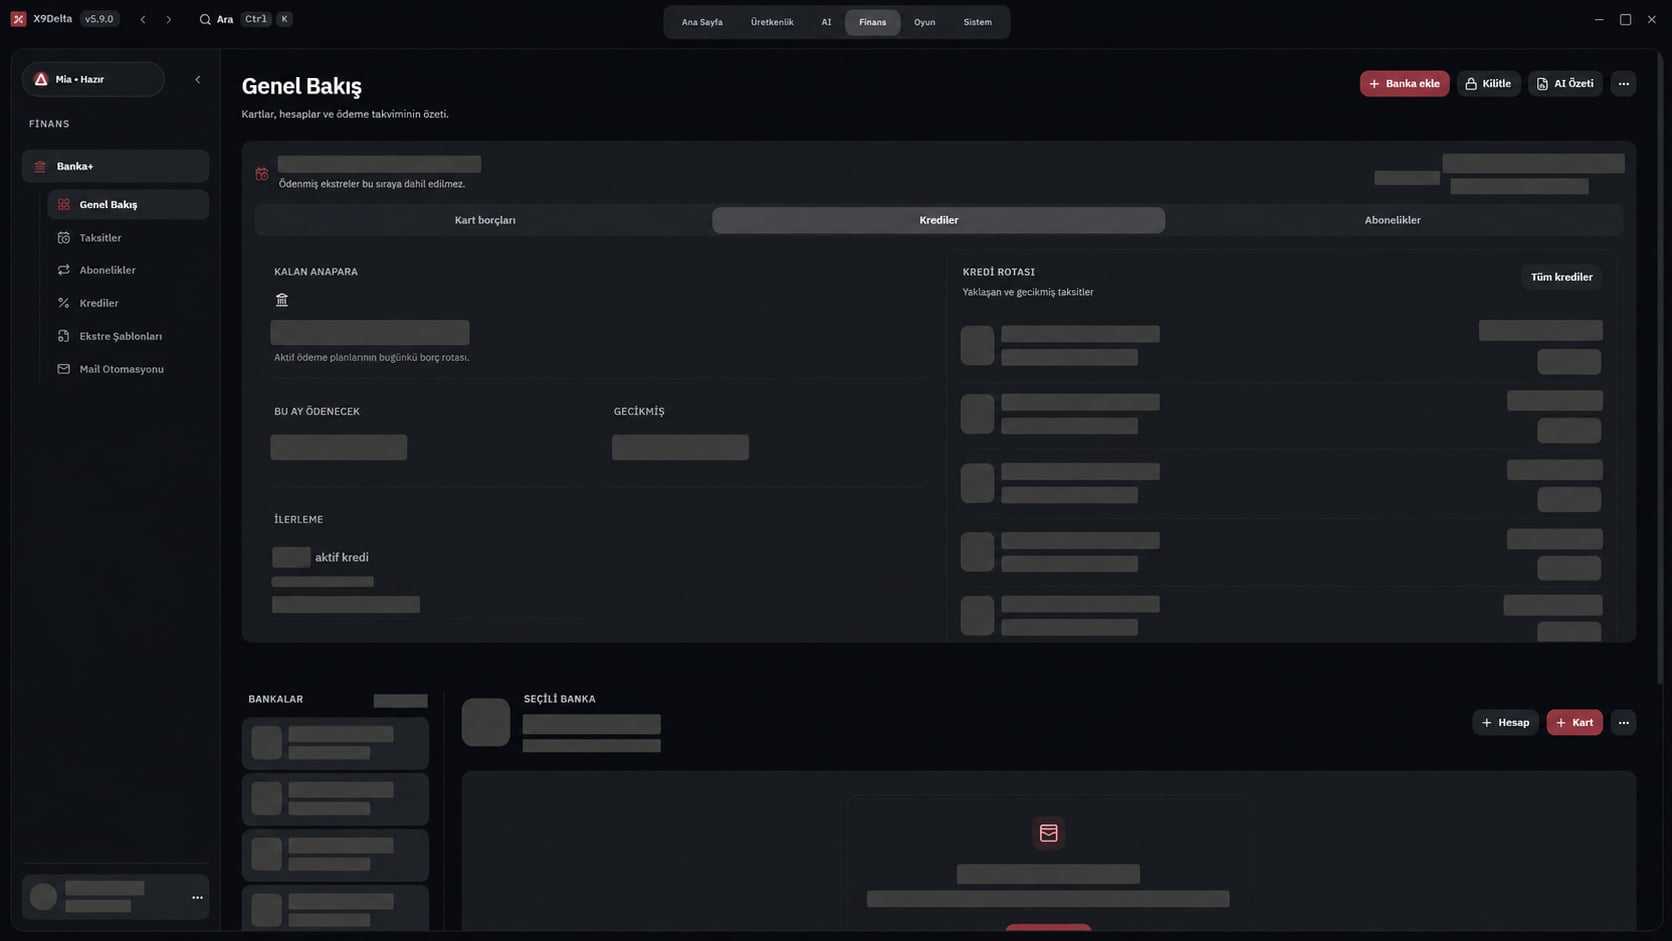This screenshot has height=941, width=1672.
Task: Open the Oyun tab
Action: (924, 22)
